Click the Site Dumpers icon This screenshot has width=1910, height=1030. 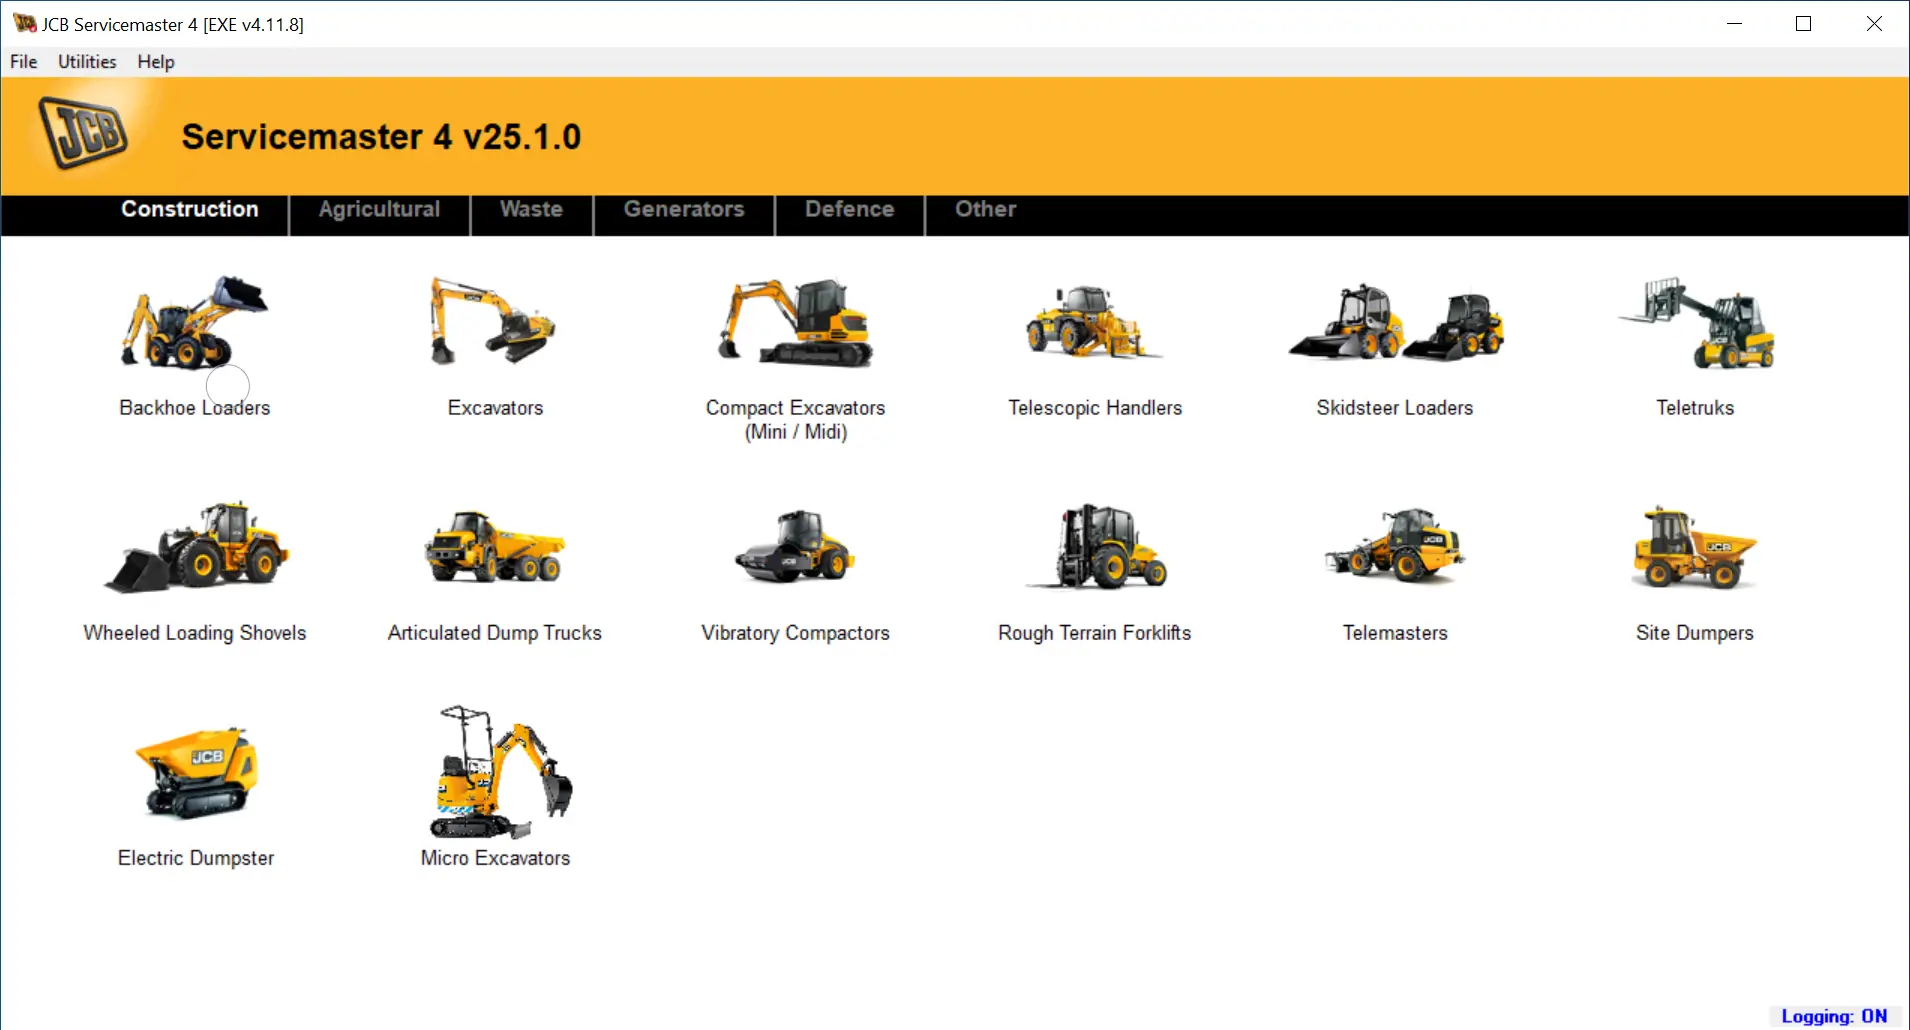point(1694,548)
